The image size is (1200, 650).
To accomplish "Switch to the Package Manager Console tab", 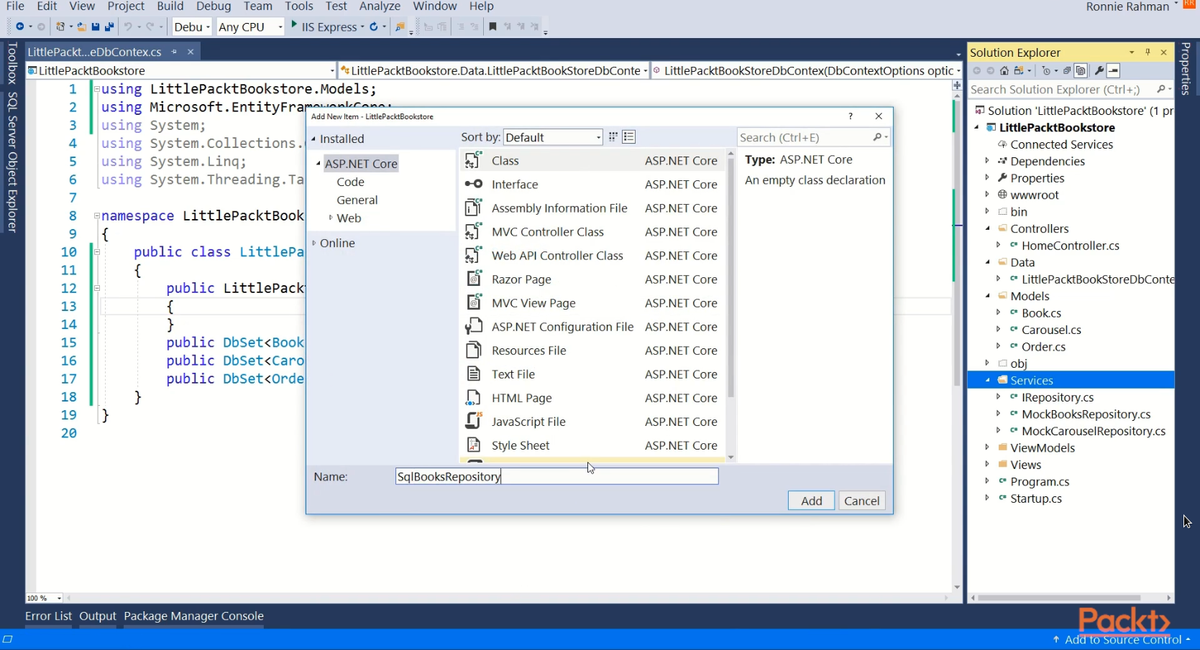I will click(194, 616).
